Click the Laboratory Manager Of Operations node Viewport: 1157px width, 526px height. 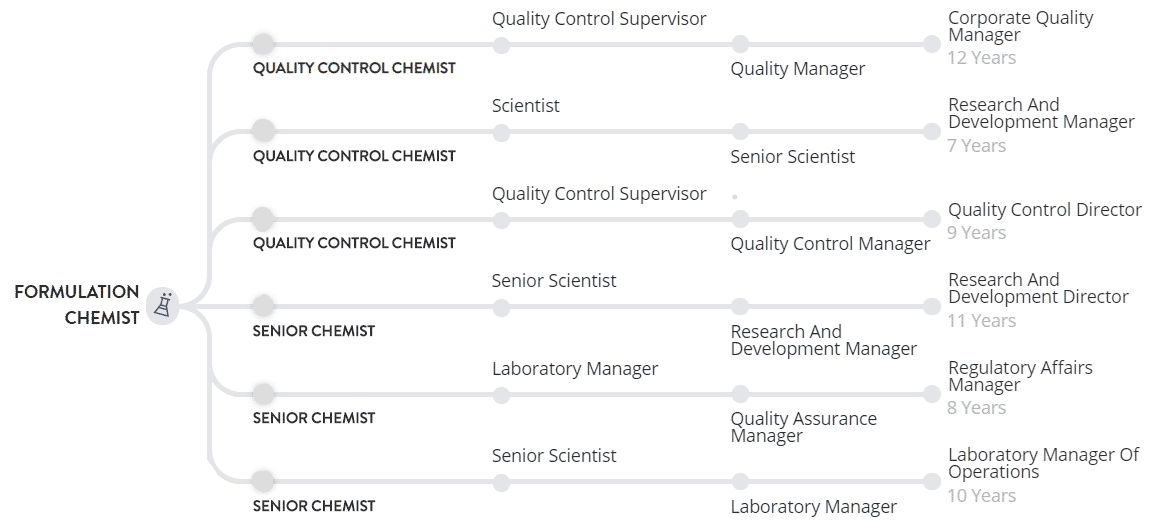click(x=932, y=482)
